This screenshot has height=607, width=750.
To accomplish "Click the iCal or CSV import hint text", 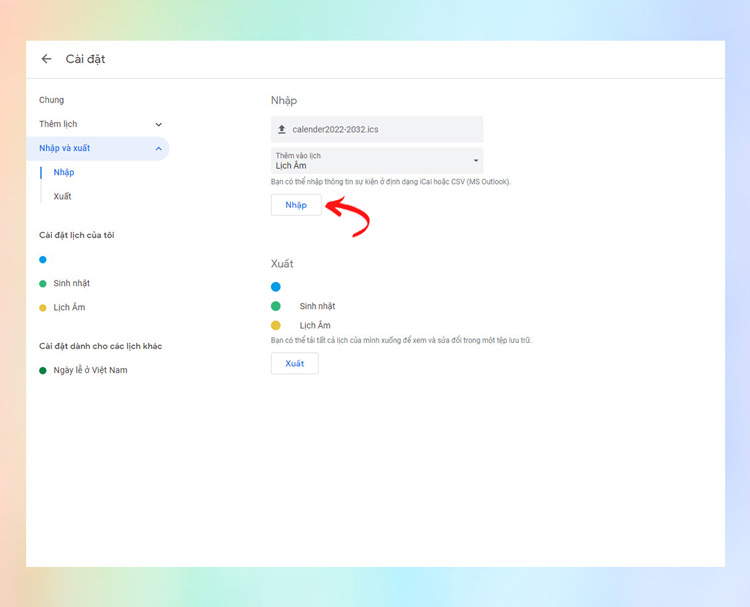I will tap(391, 182).
